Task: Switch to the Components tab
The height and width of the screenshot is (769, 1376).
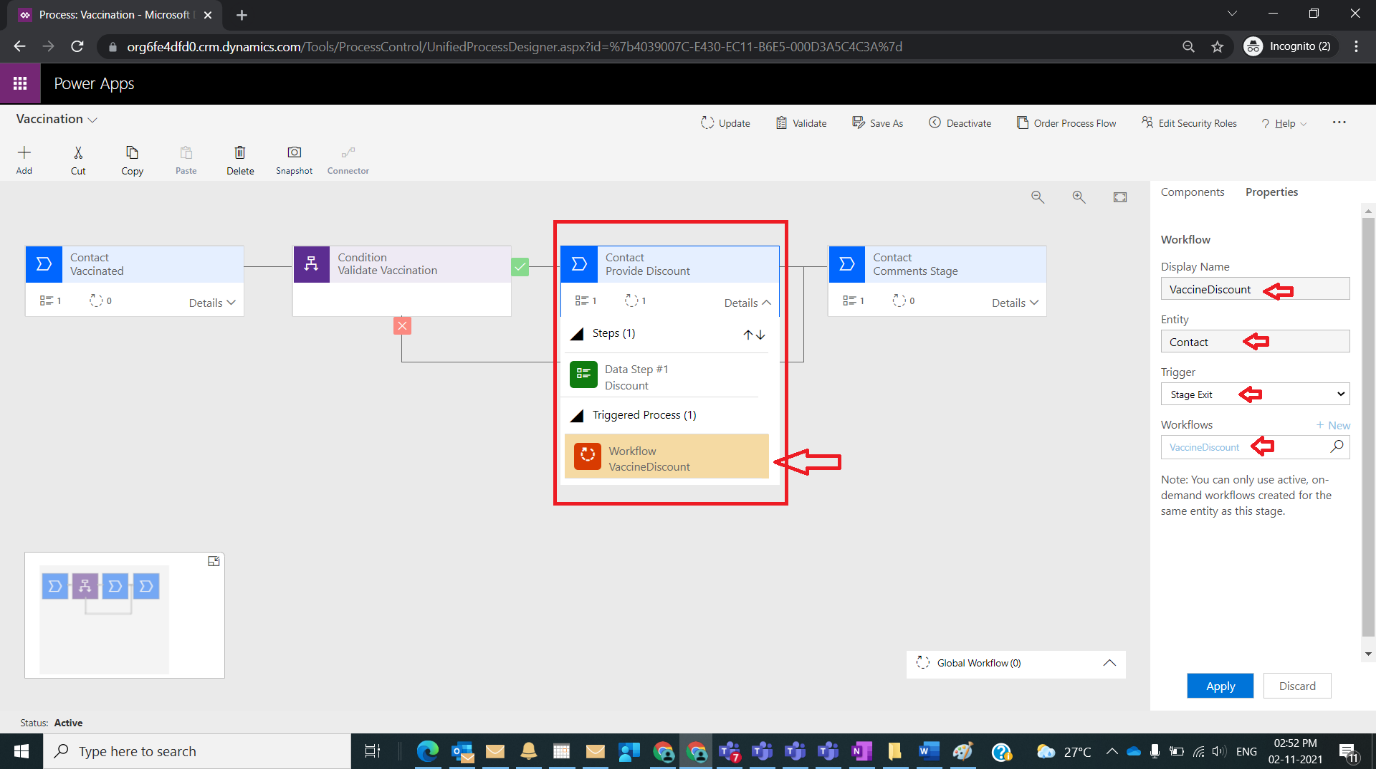Action: click(1193, 191)
